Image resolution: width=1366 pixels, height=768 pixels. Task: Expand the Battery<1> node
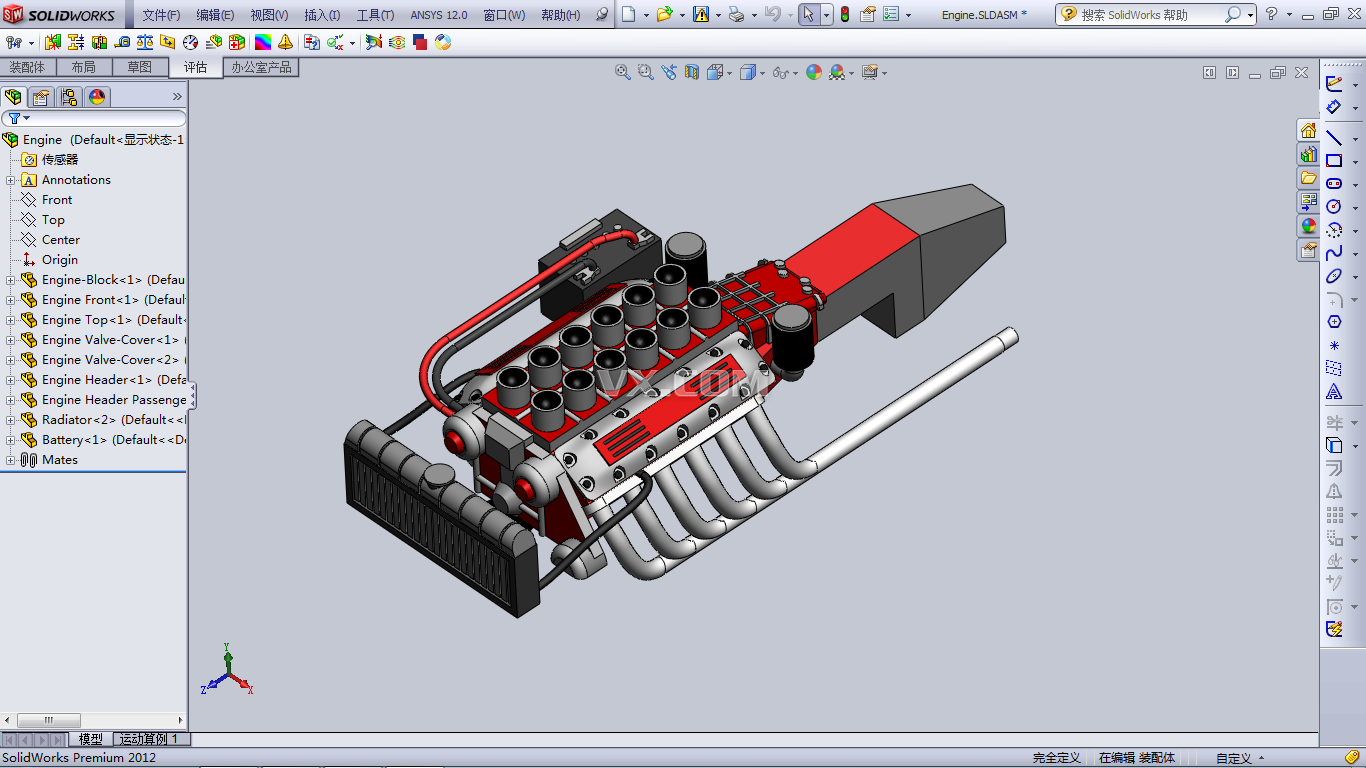(10, 440)
